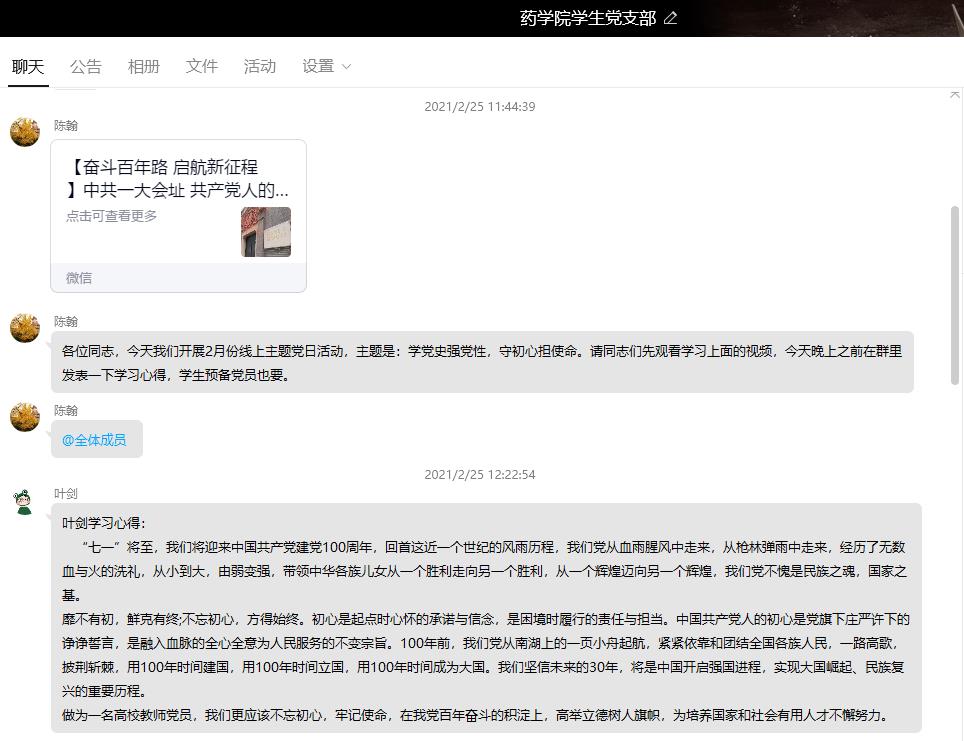The width and height of the screenshot is (964, 741).
Task: Expand the 设置 dropdown menu
Action: tap(326, 66)
